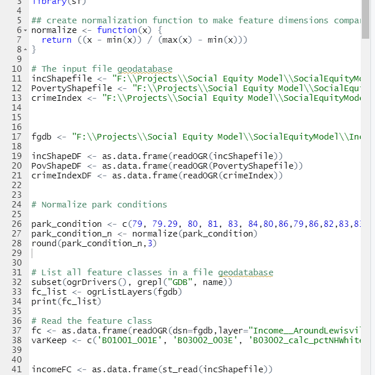Click 'crimeIndexDF' on line 21
The image size is (375, 375).
(61, 176)
